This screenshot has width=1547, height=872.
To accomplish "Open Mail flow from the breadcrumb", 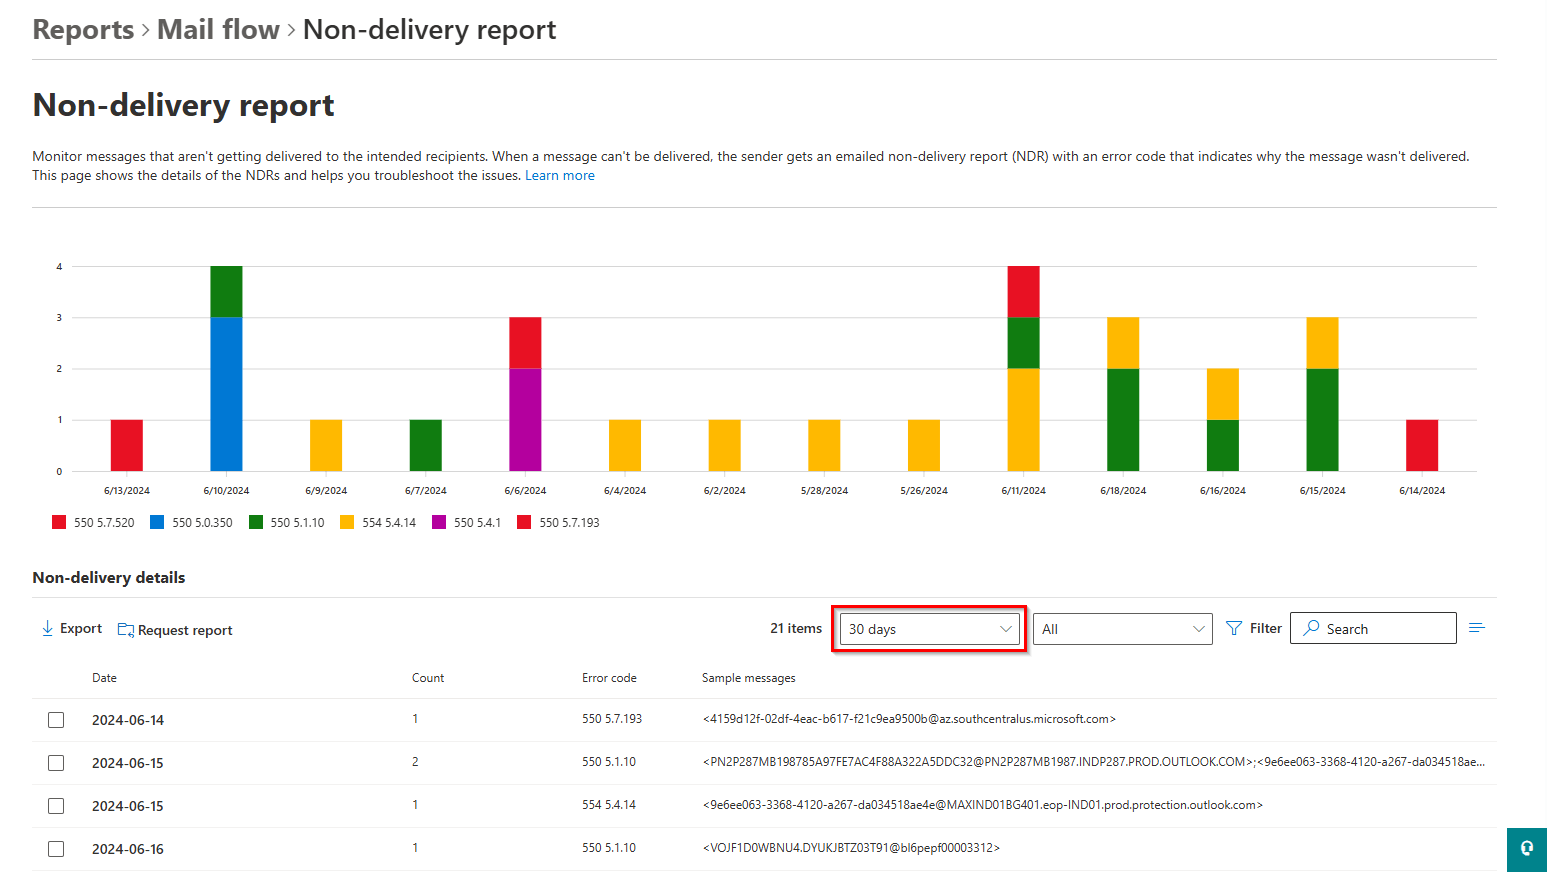I will pyautogui.click(x=218, y=29).
